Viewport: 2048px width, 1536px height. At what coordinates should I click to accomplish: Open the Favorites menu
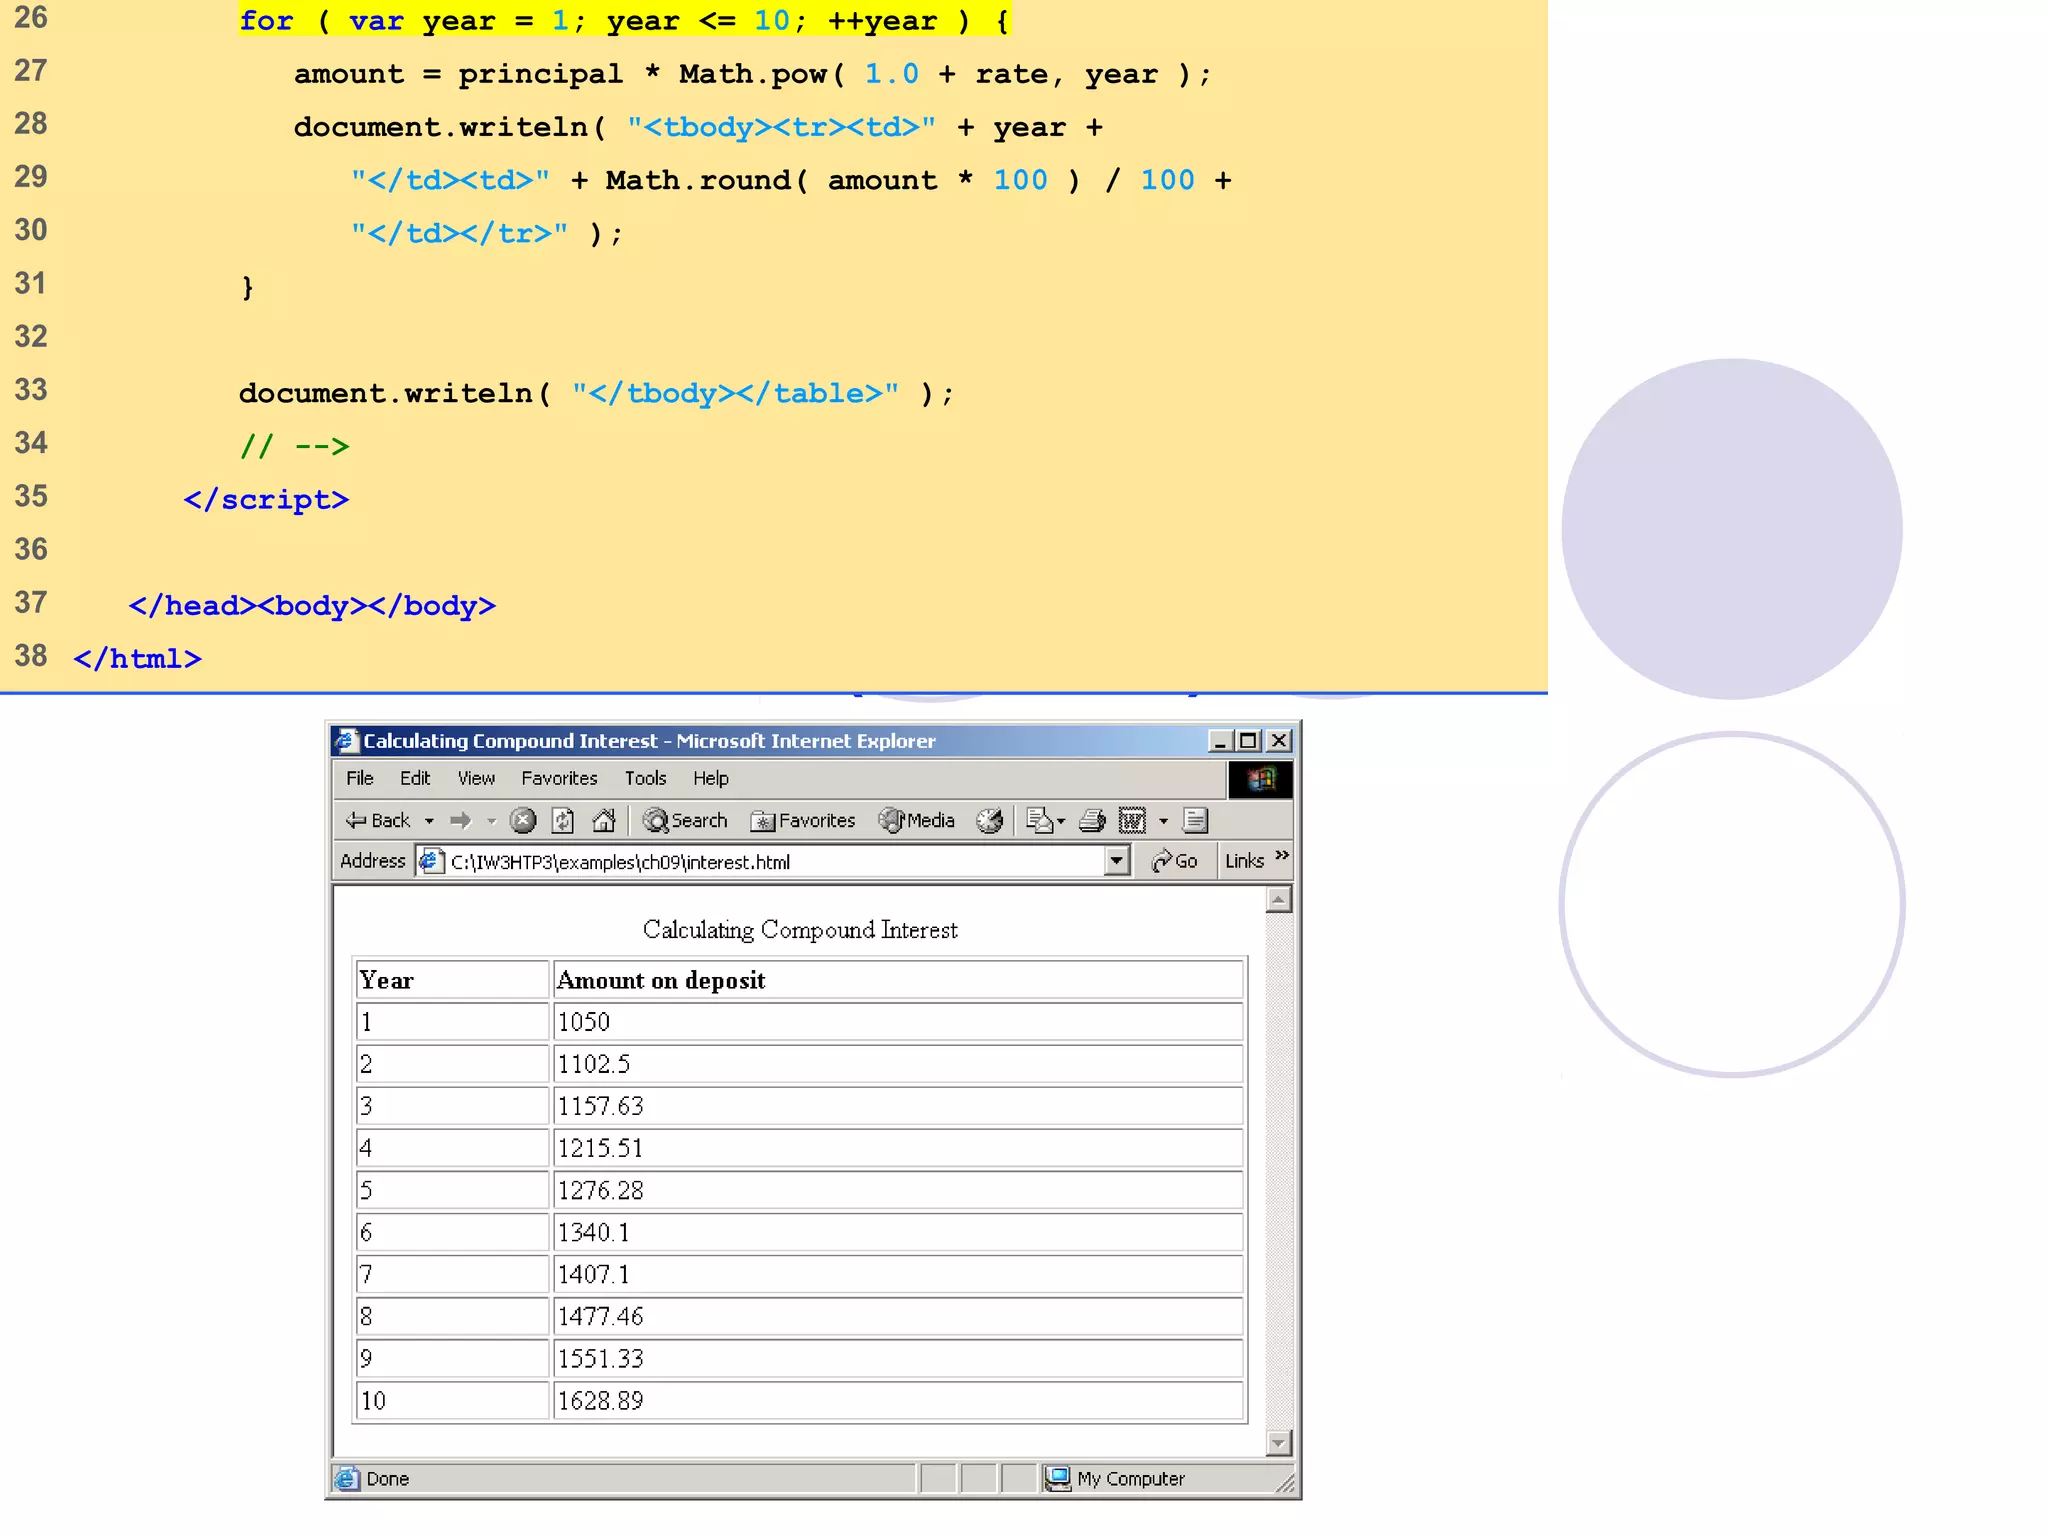pos(558,778)
